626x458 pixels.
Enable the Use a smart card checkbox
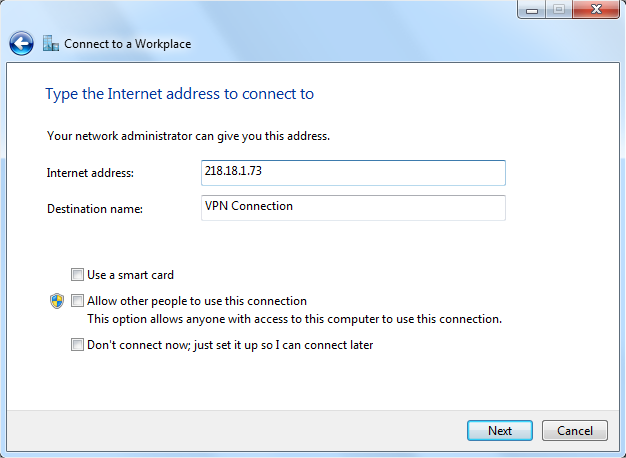77,275
